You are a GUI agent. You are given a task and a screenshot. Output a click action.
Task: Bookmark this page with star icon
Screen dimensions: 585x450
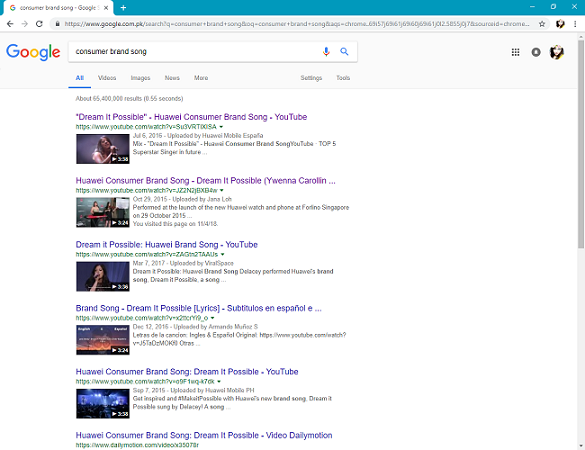point(542,24)
